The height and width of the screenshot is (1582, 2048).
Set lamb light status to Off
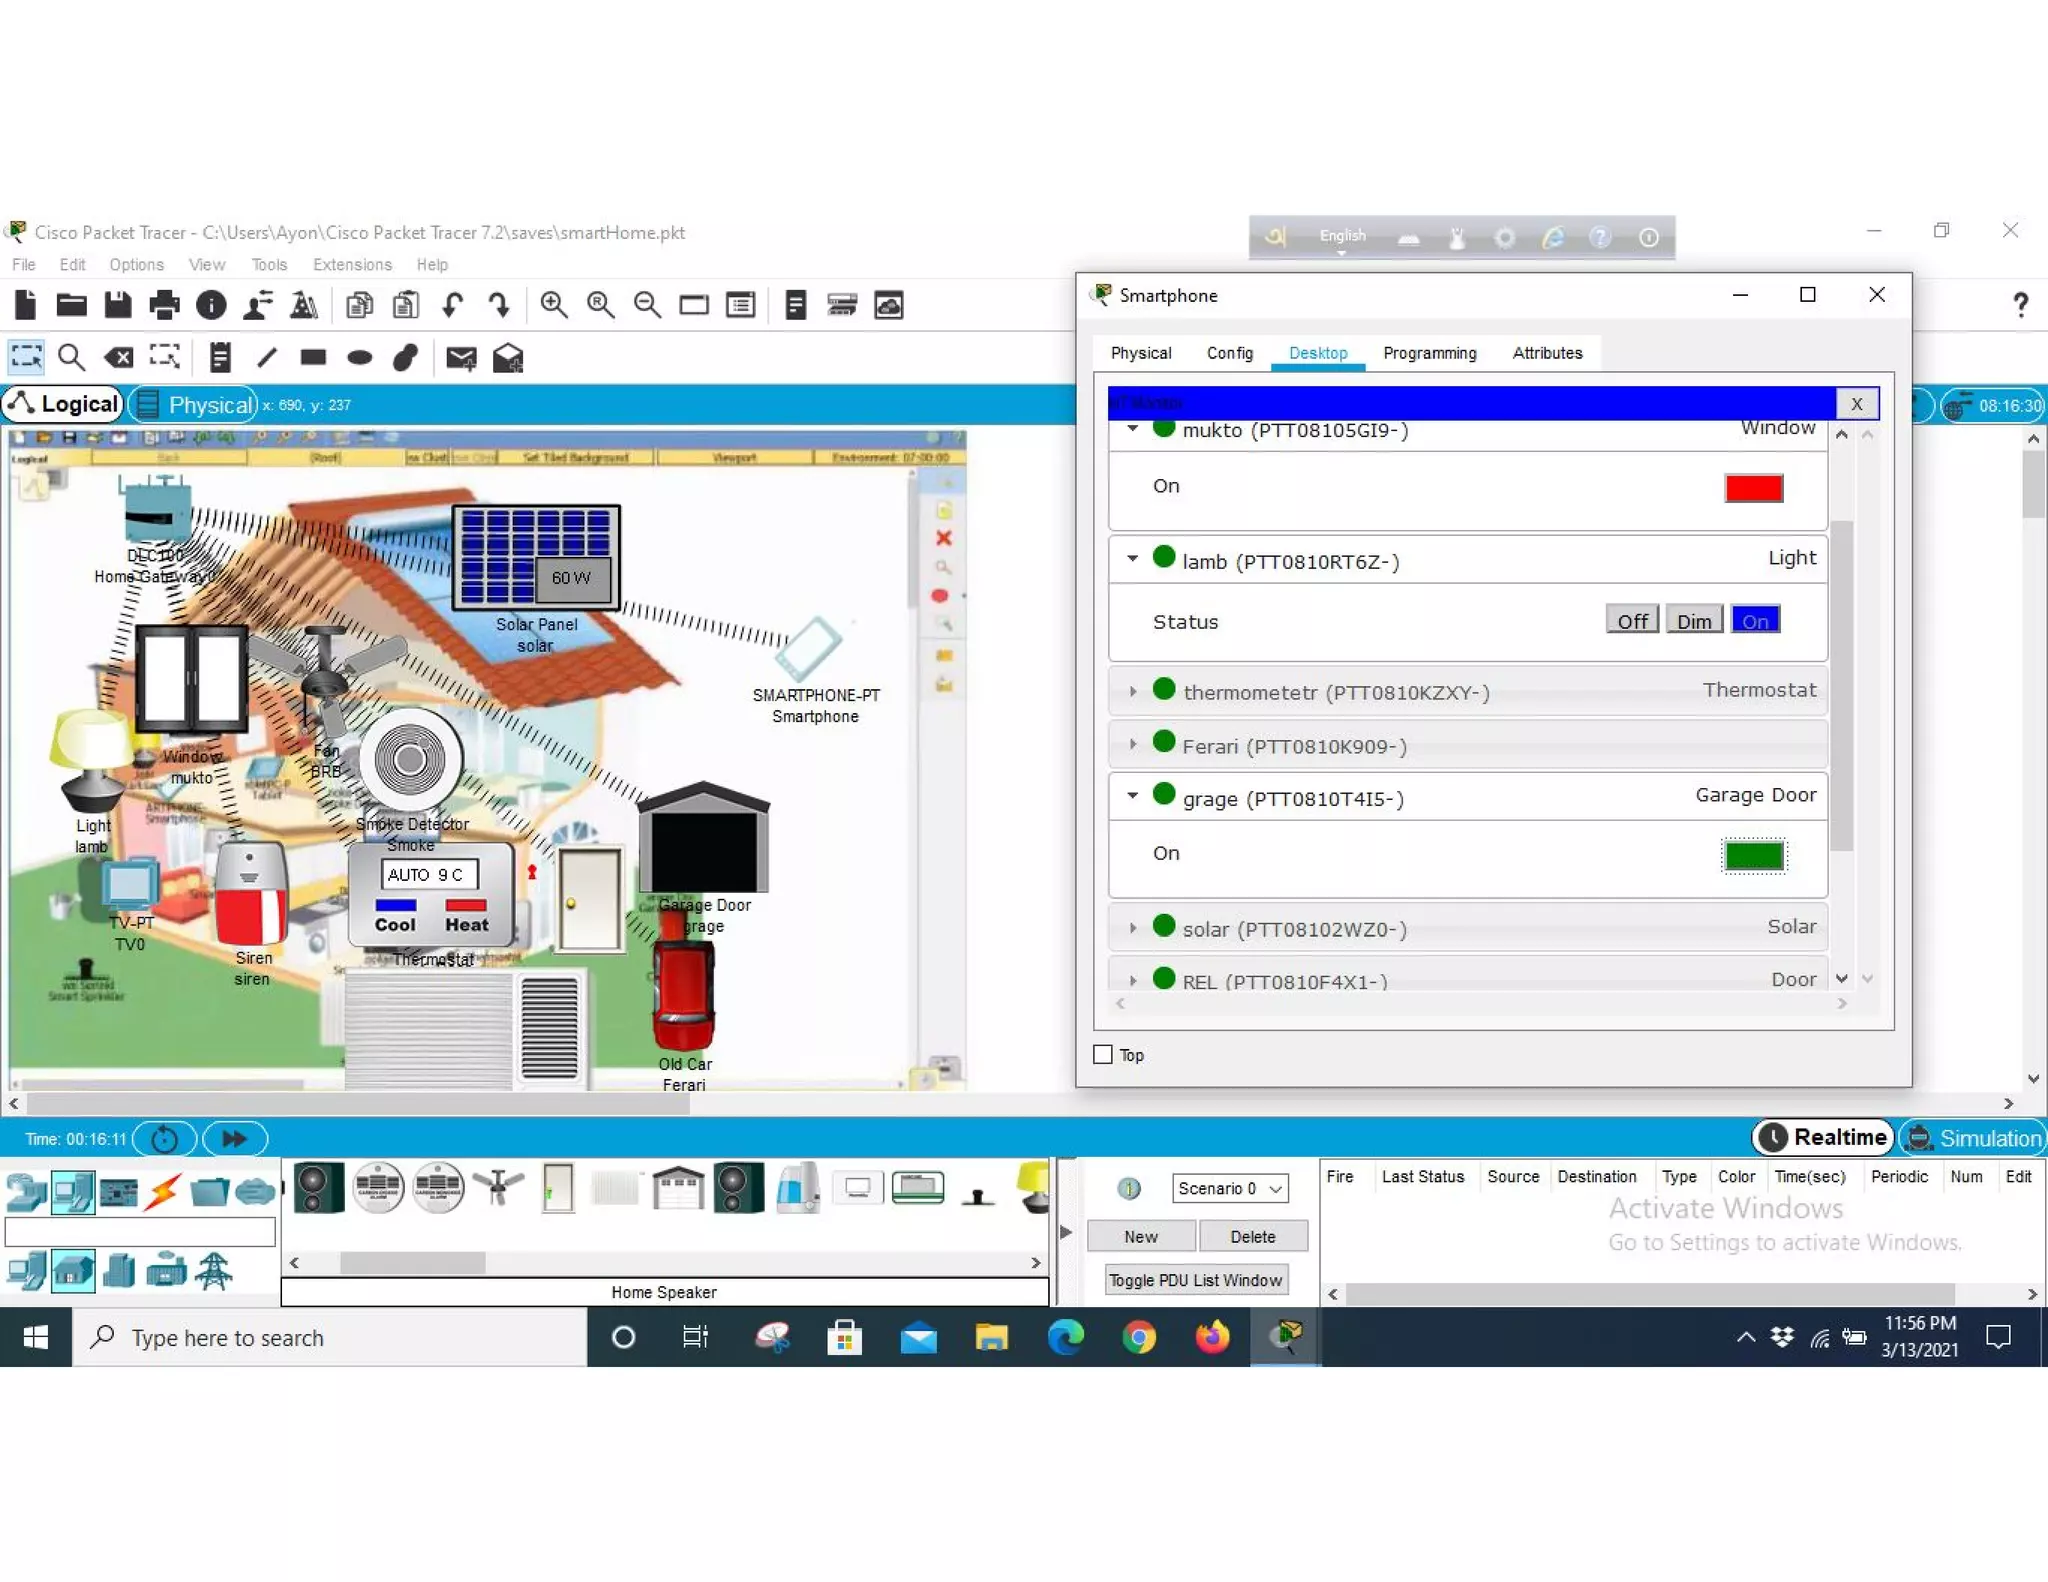[1631, 621]
